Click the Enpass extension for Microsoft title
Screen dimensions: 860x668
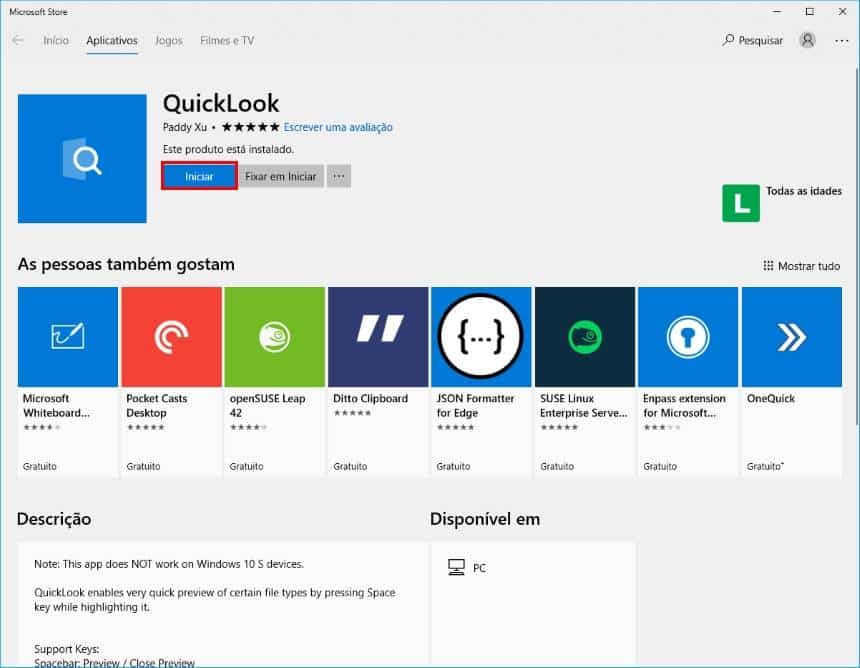684,405
